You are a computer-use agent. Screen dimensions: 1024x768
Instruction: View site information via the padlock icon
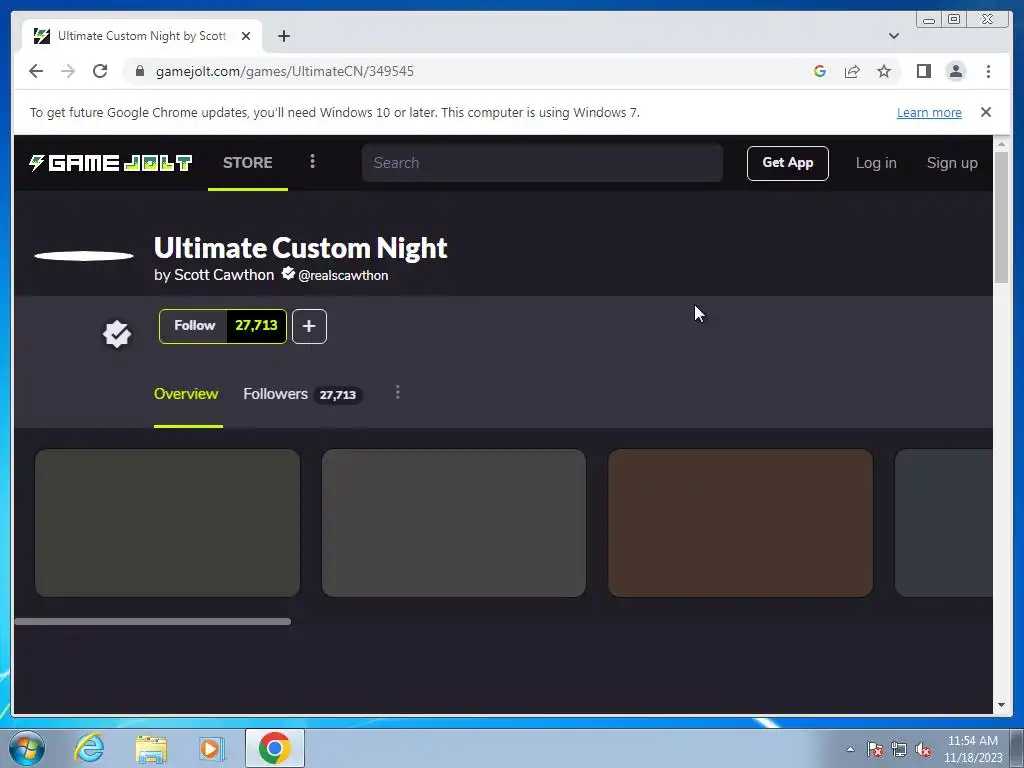pyautogui.click(x=140, y=71)
